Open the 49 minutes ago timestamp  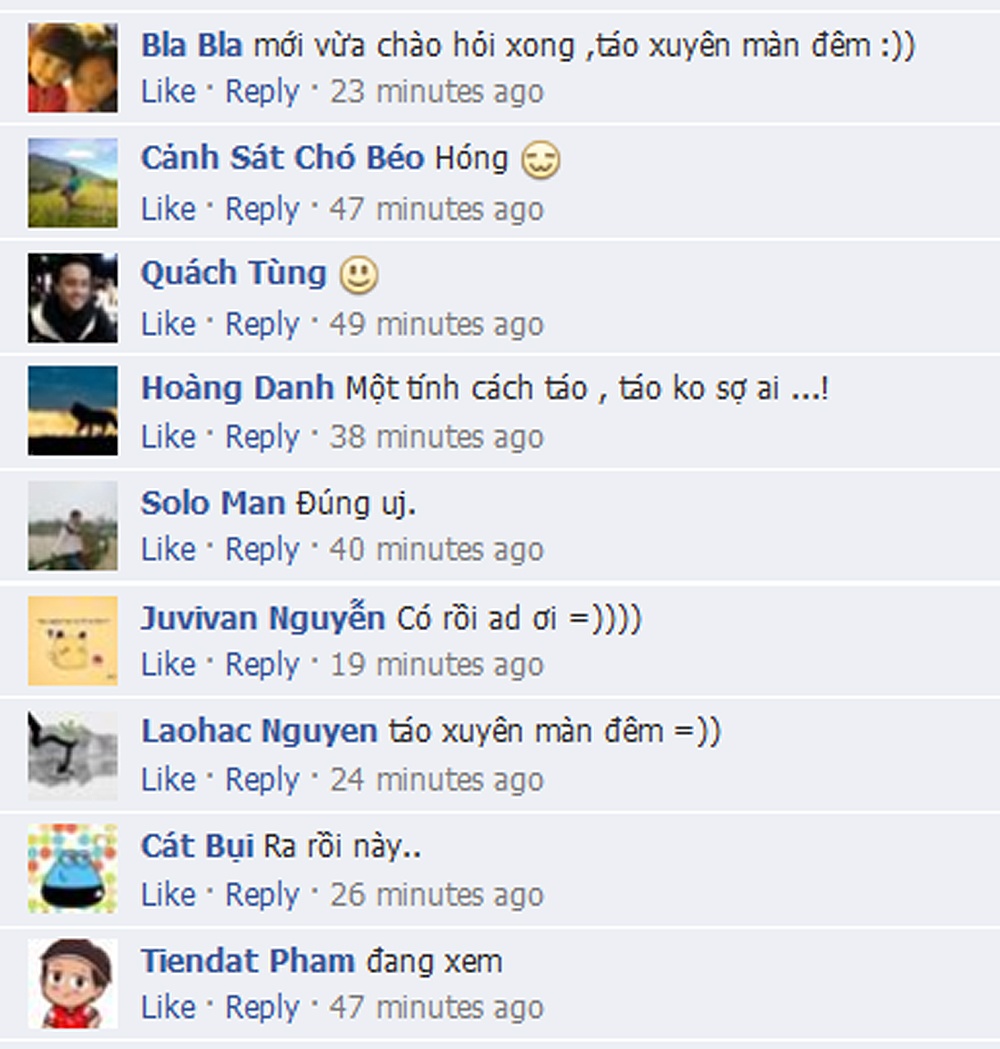pos(436,324)
